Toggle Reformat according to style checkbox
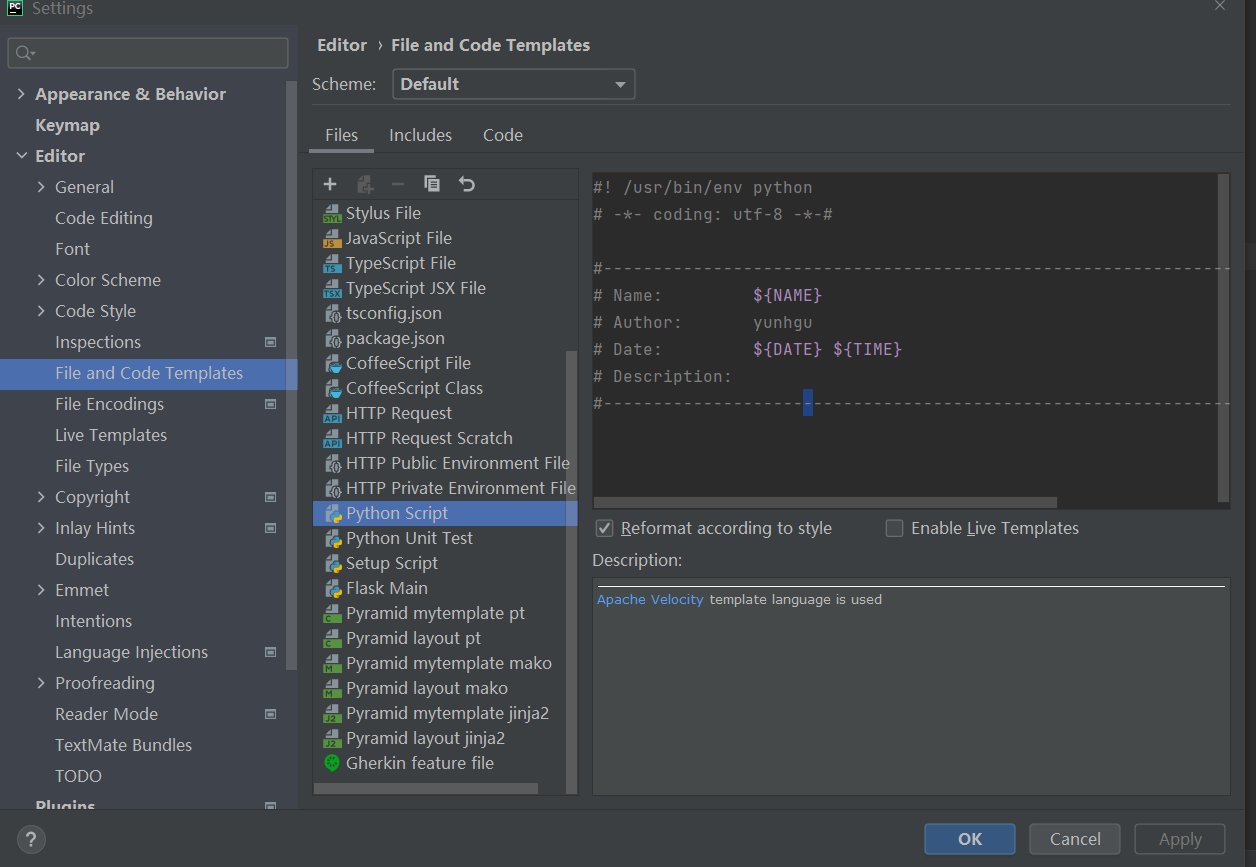1256x867 pixels. click(x=604, y=528)
